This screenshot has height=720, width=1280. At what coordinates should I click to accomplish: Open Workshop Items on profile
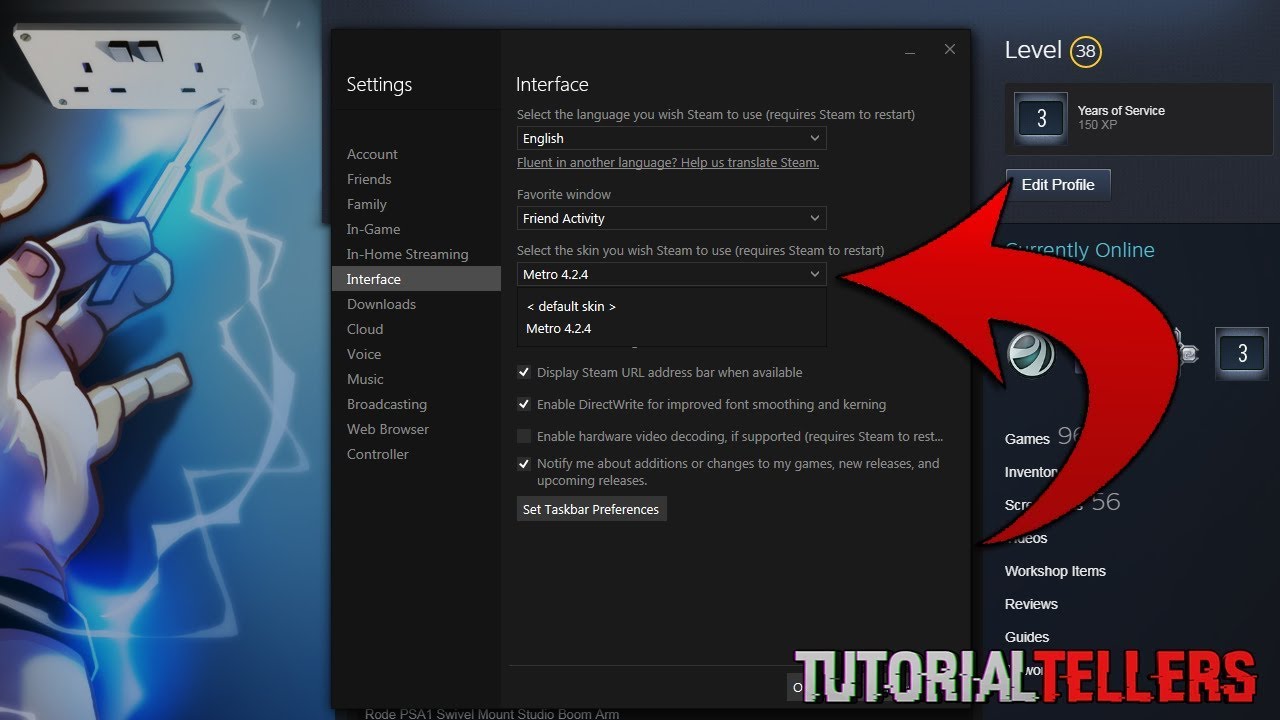click(x=1055, y=571)
